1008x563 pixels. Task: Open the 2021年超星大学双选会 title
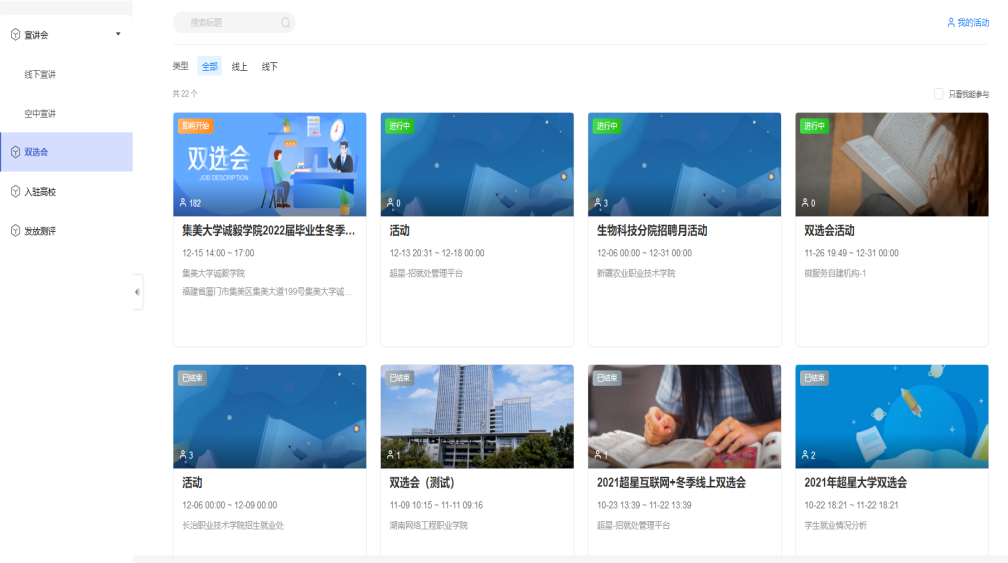click(x=856, y=482)
